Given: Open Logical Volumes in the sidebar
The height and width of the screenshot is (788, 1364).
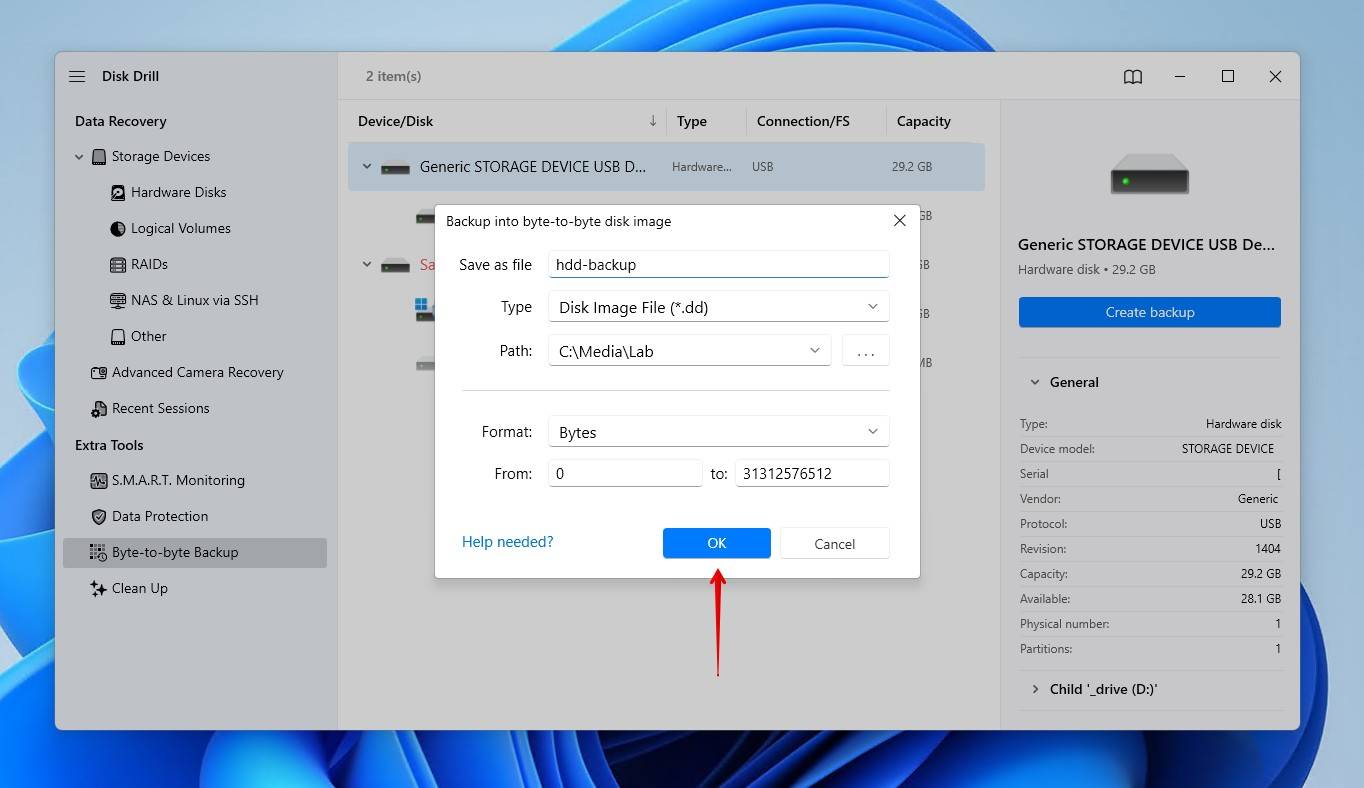Looking at the screenshot, I should tap(180, 228).
